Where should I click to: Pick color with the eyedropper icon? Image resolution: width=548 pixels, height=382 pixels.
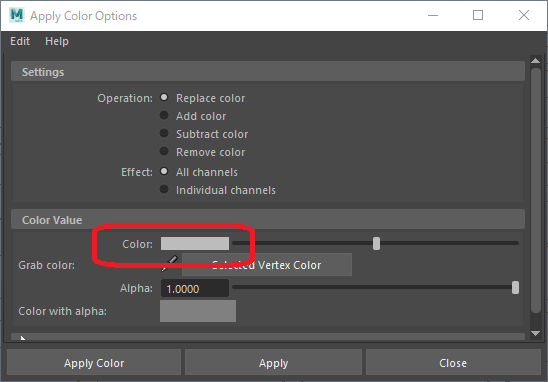tap(170, 264)
